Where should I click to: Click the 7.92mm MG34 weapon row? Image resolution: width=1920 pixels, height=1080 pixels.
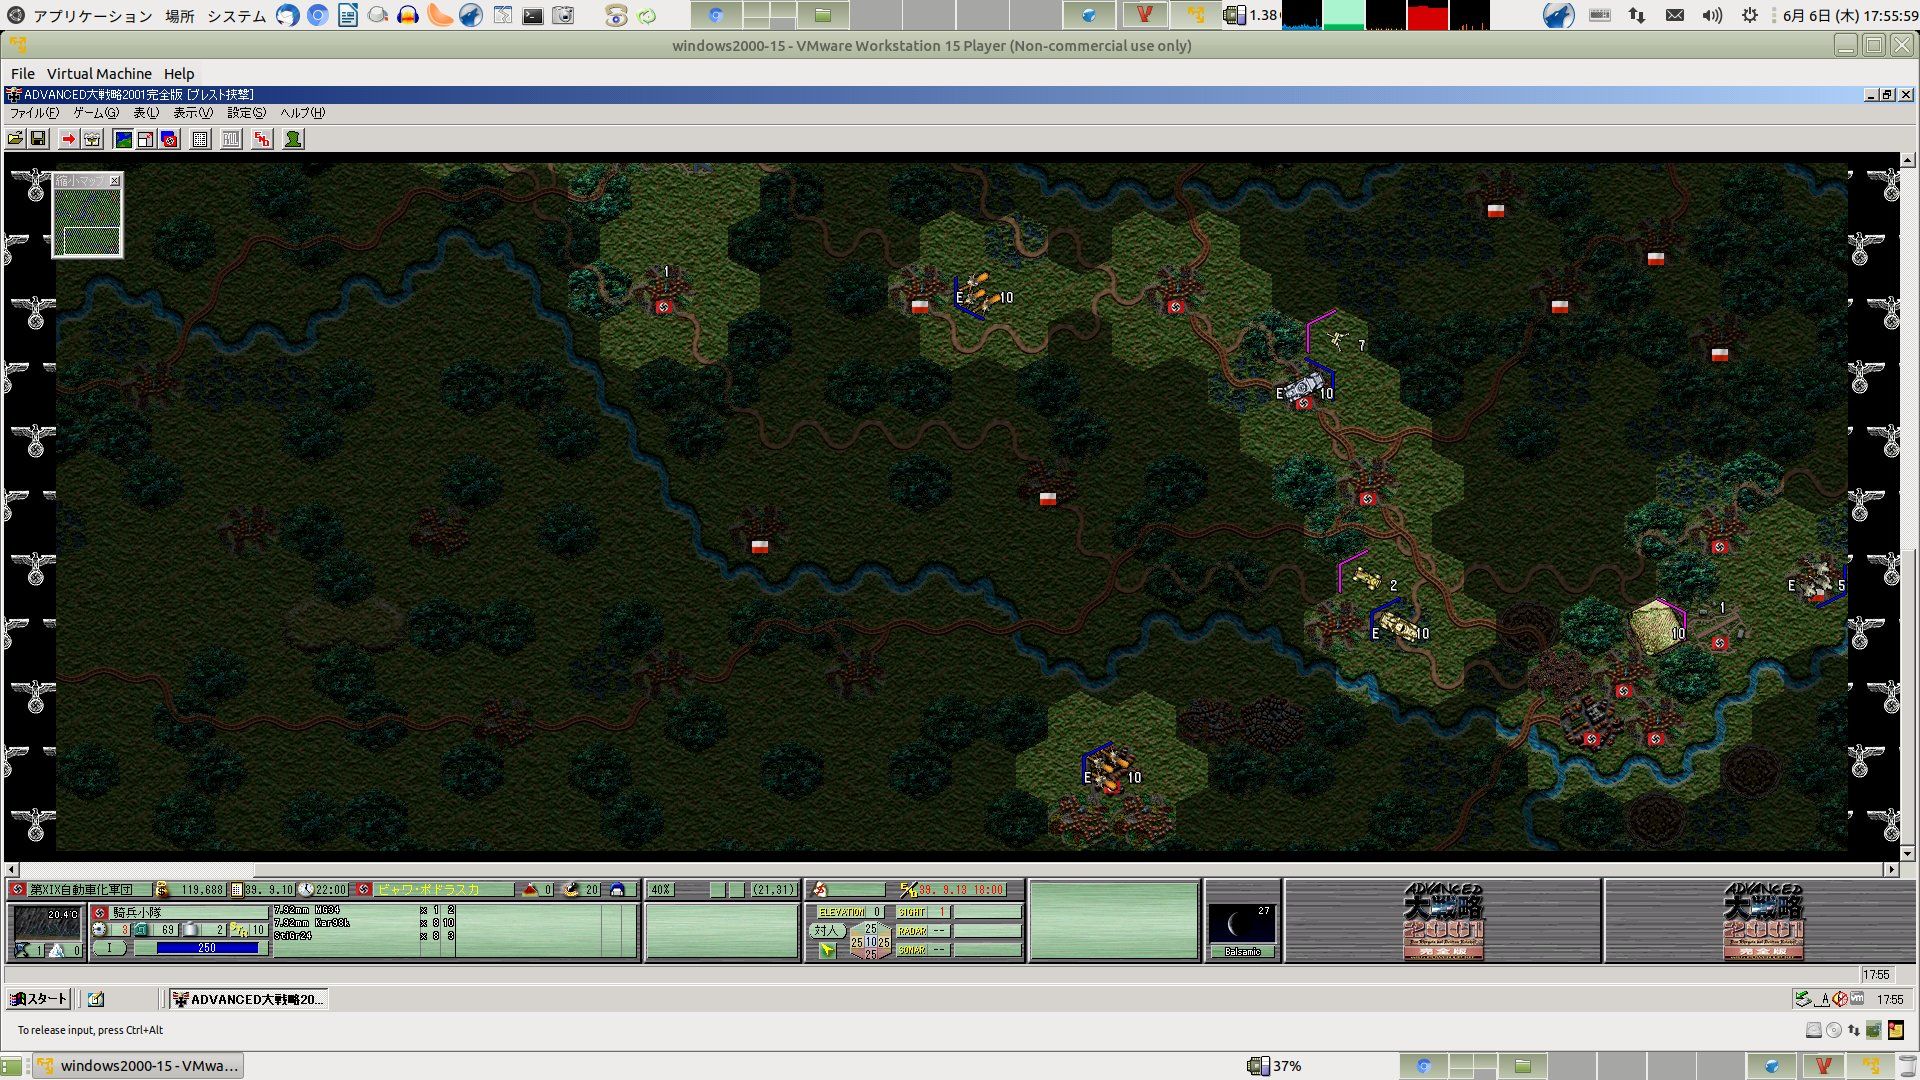[x=364, y=911]
